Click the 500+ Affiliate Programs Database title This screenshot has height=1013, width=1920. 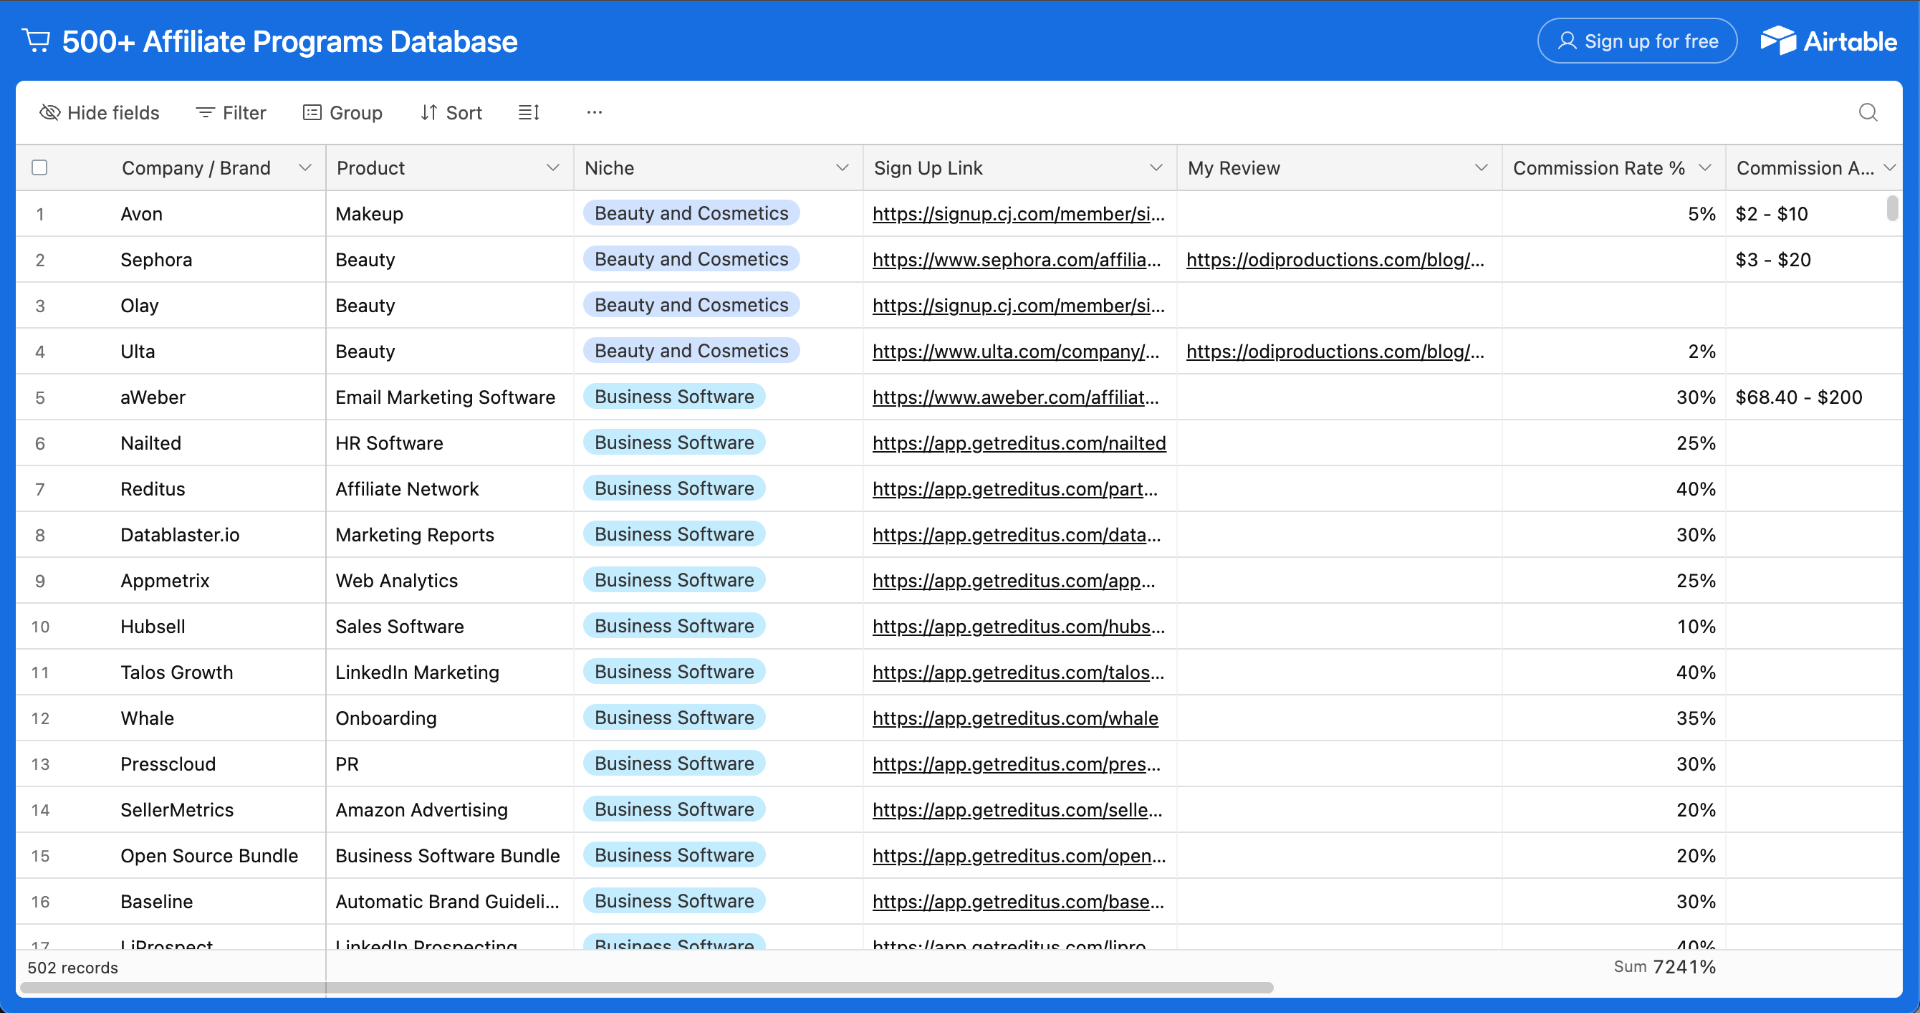290,41
